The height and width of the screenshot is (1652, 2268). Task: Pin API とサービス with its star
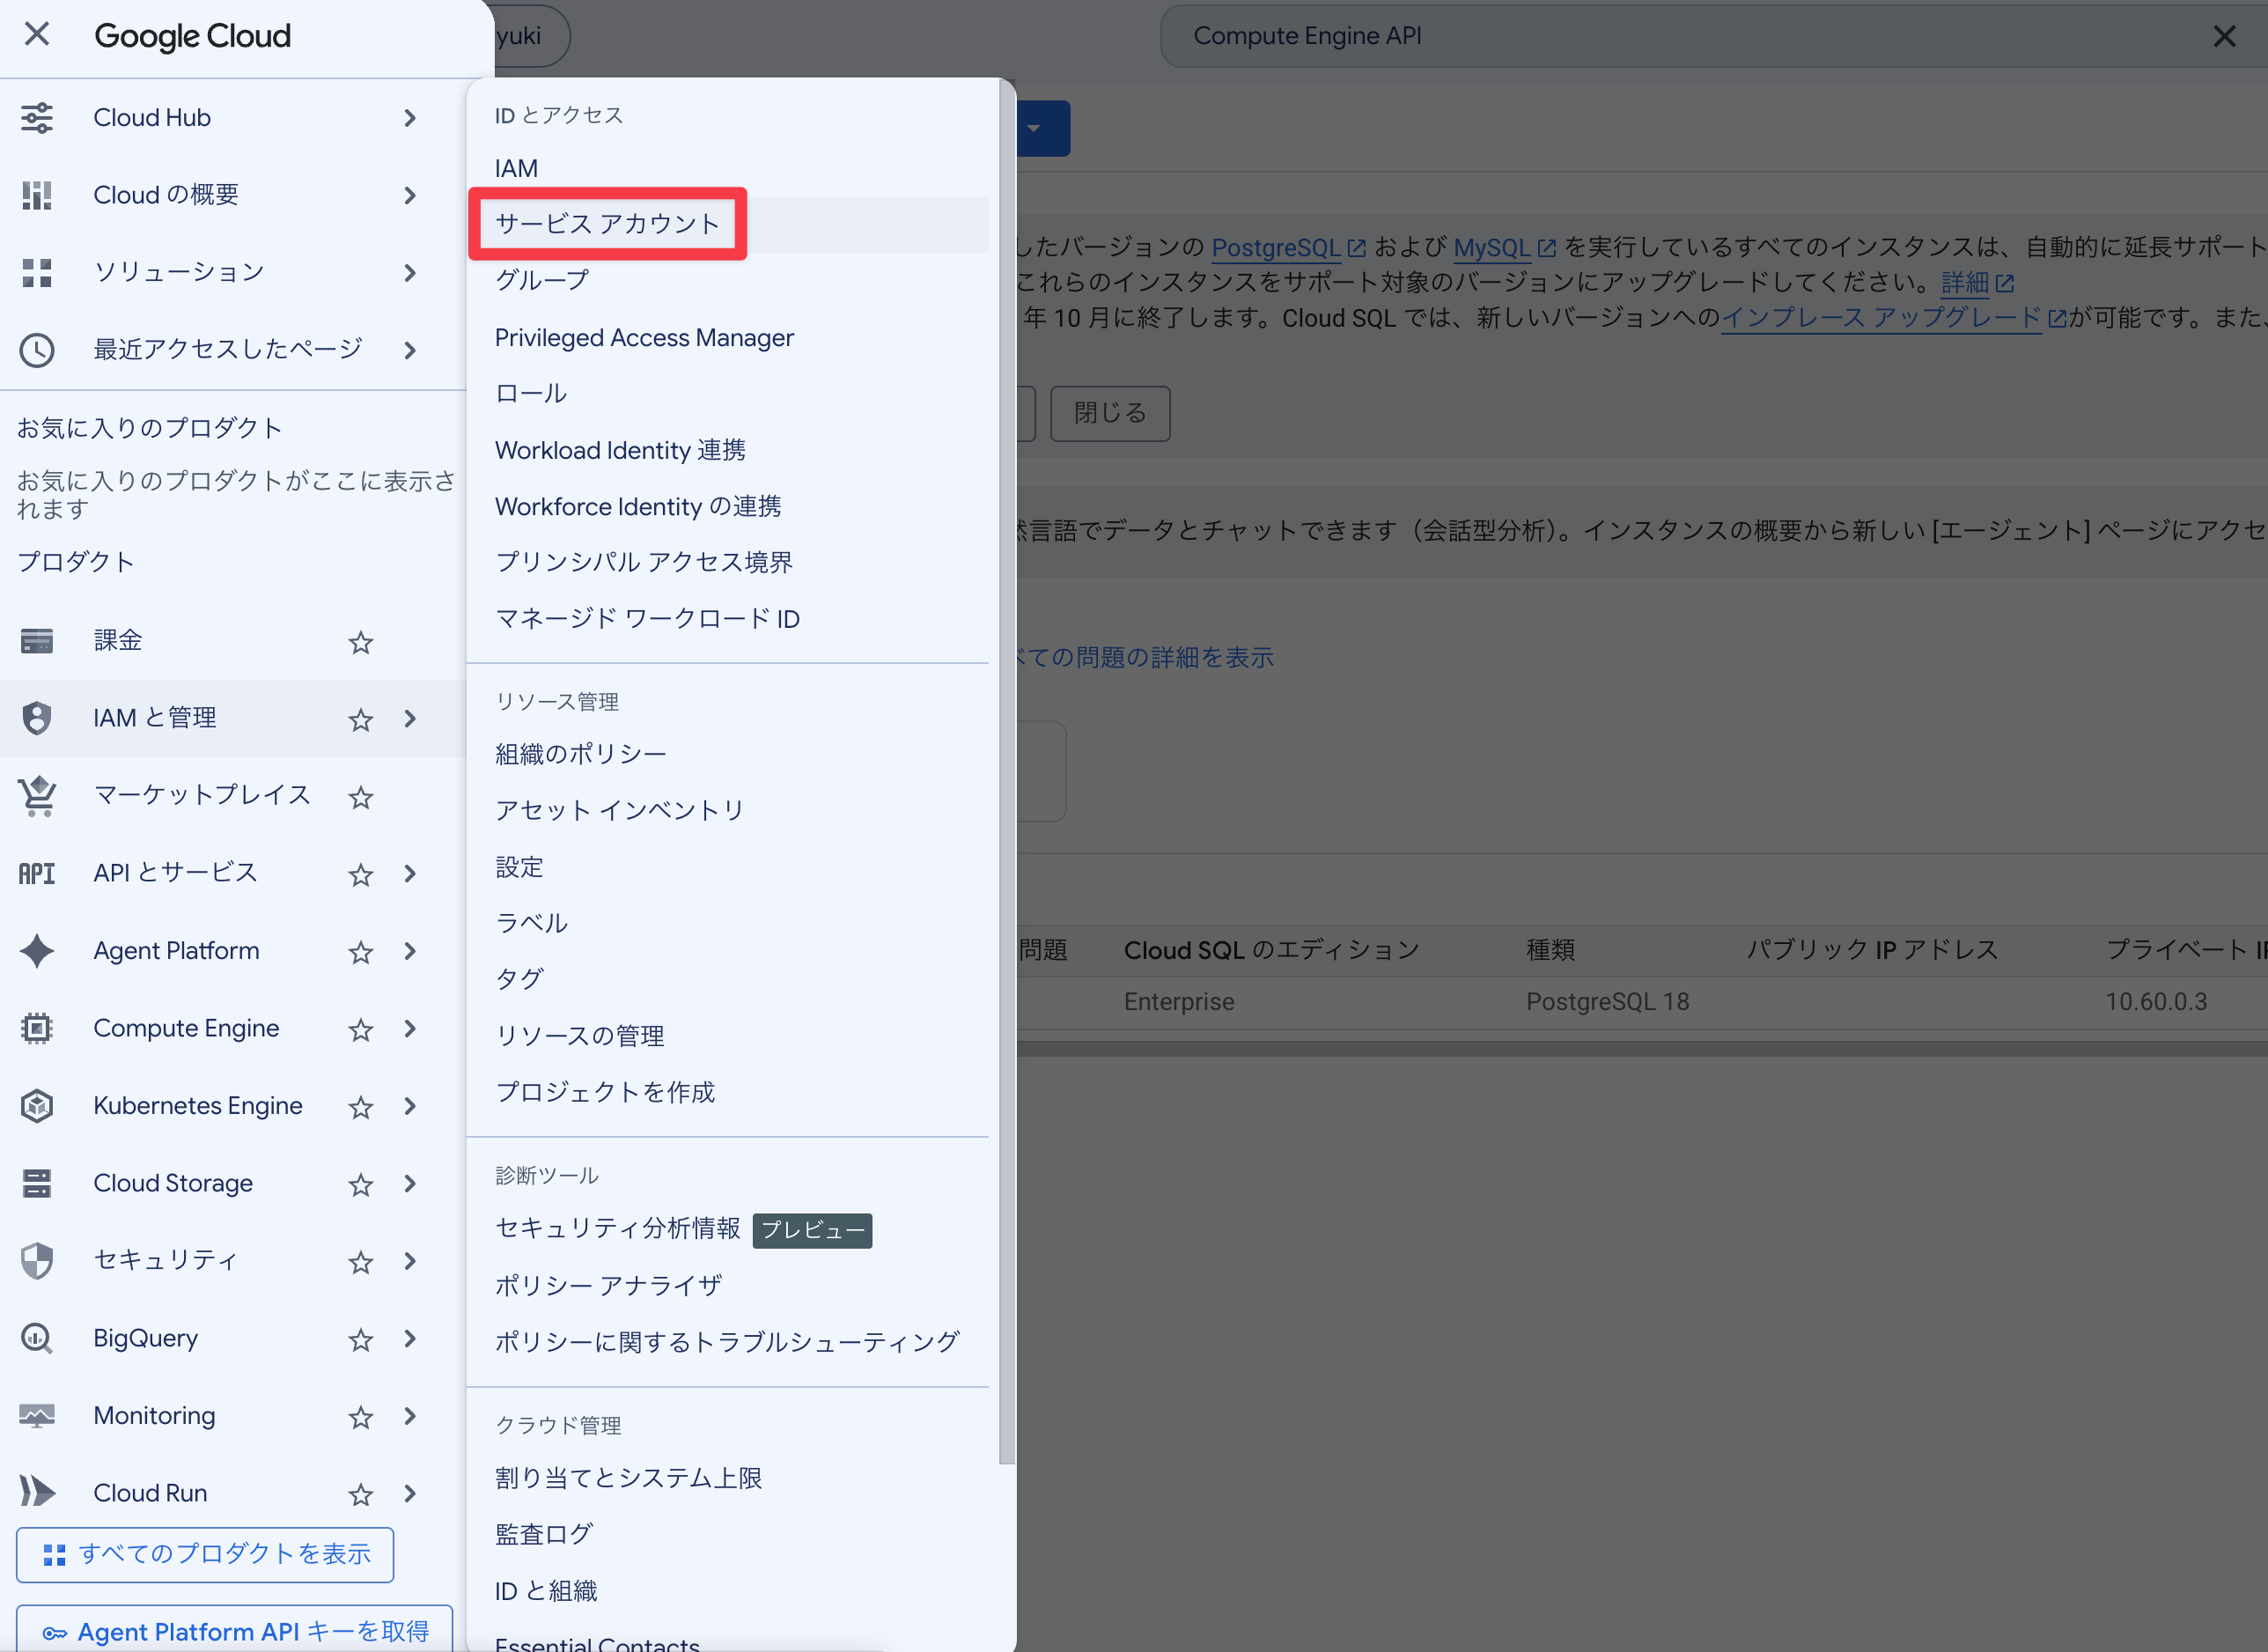pos(360,875)
